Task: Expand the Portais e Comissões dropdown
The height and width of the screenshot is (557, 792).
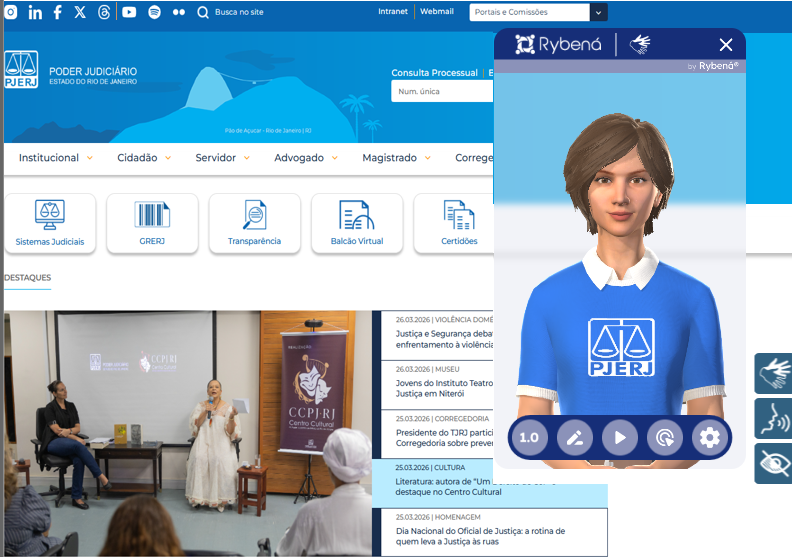Action: pos(599,12)
